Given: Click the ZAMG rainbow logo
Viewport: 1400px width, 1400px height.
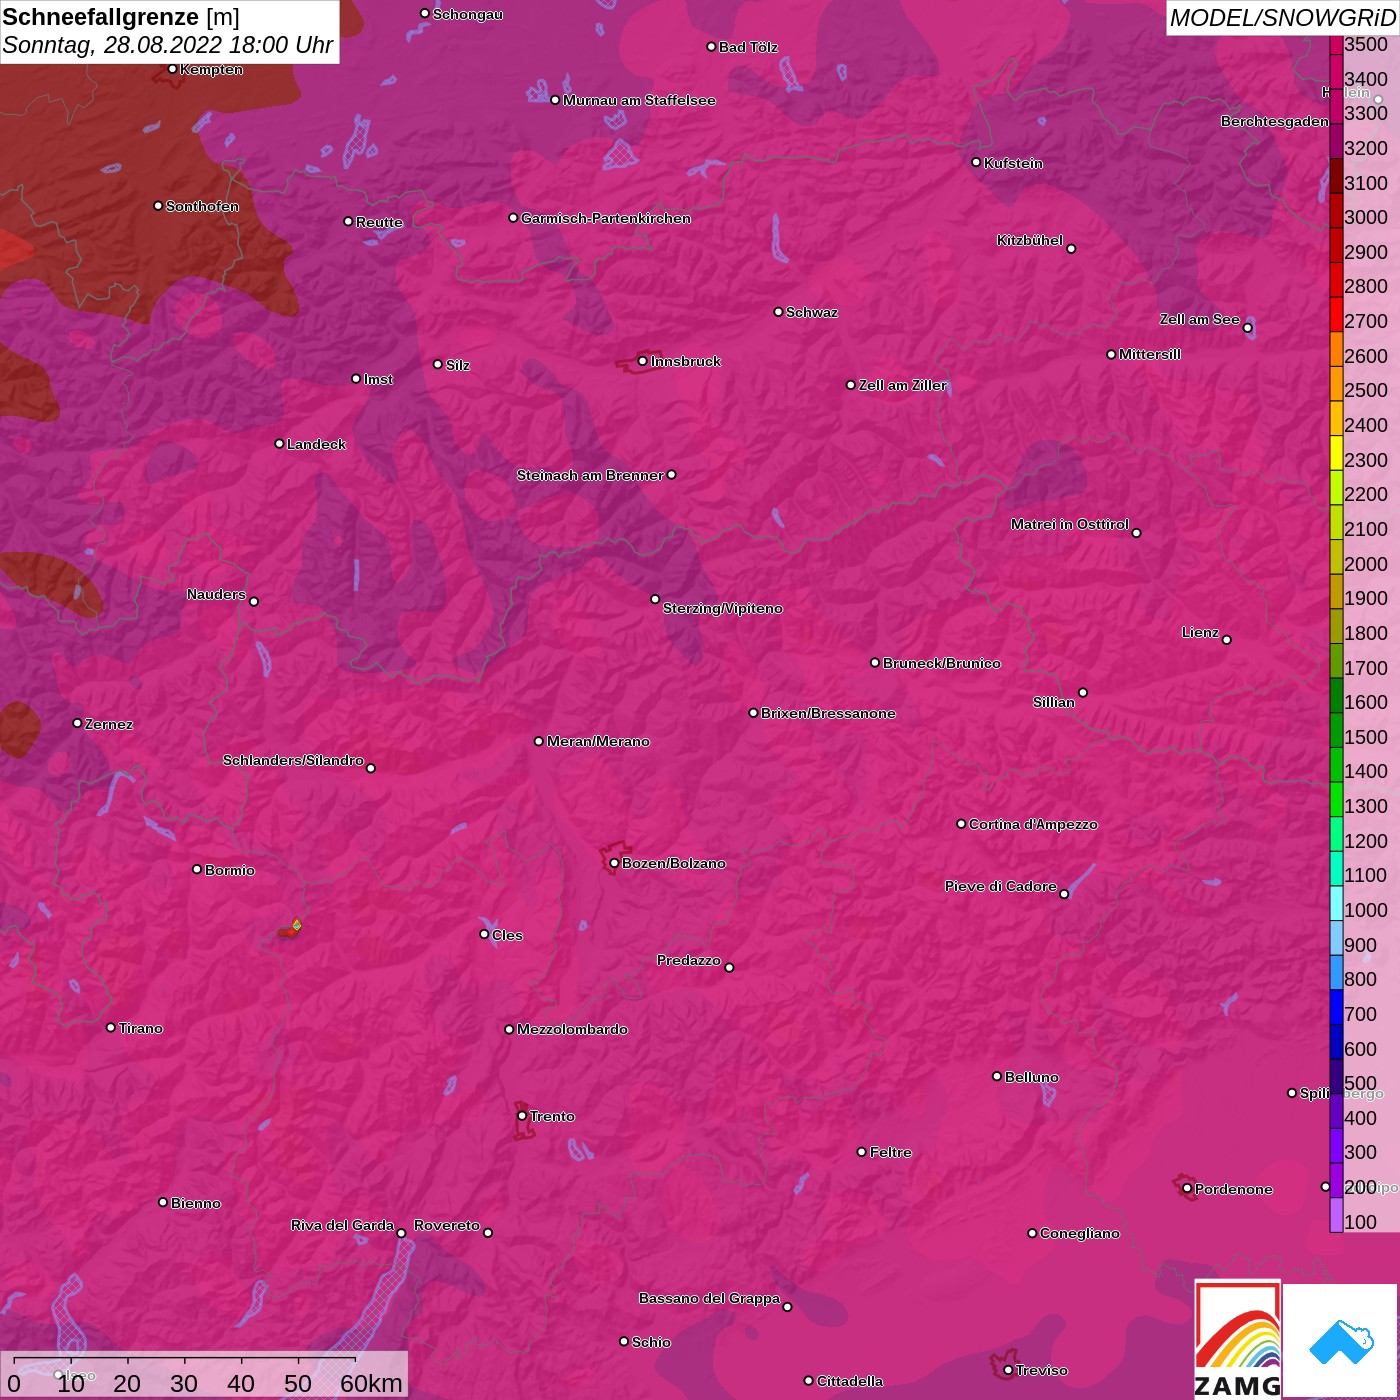Looking at the screenshot, I should 1237,1339.
